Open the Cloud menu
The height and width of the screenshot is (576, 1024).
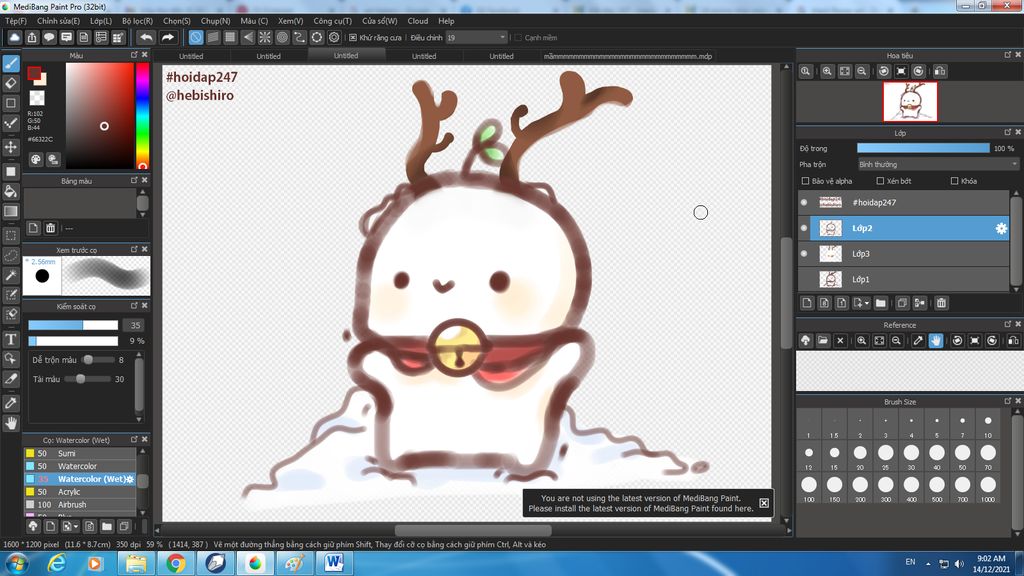[x=417, y=21]
